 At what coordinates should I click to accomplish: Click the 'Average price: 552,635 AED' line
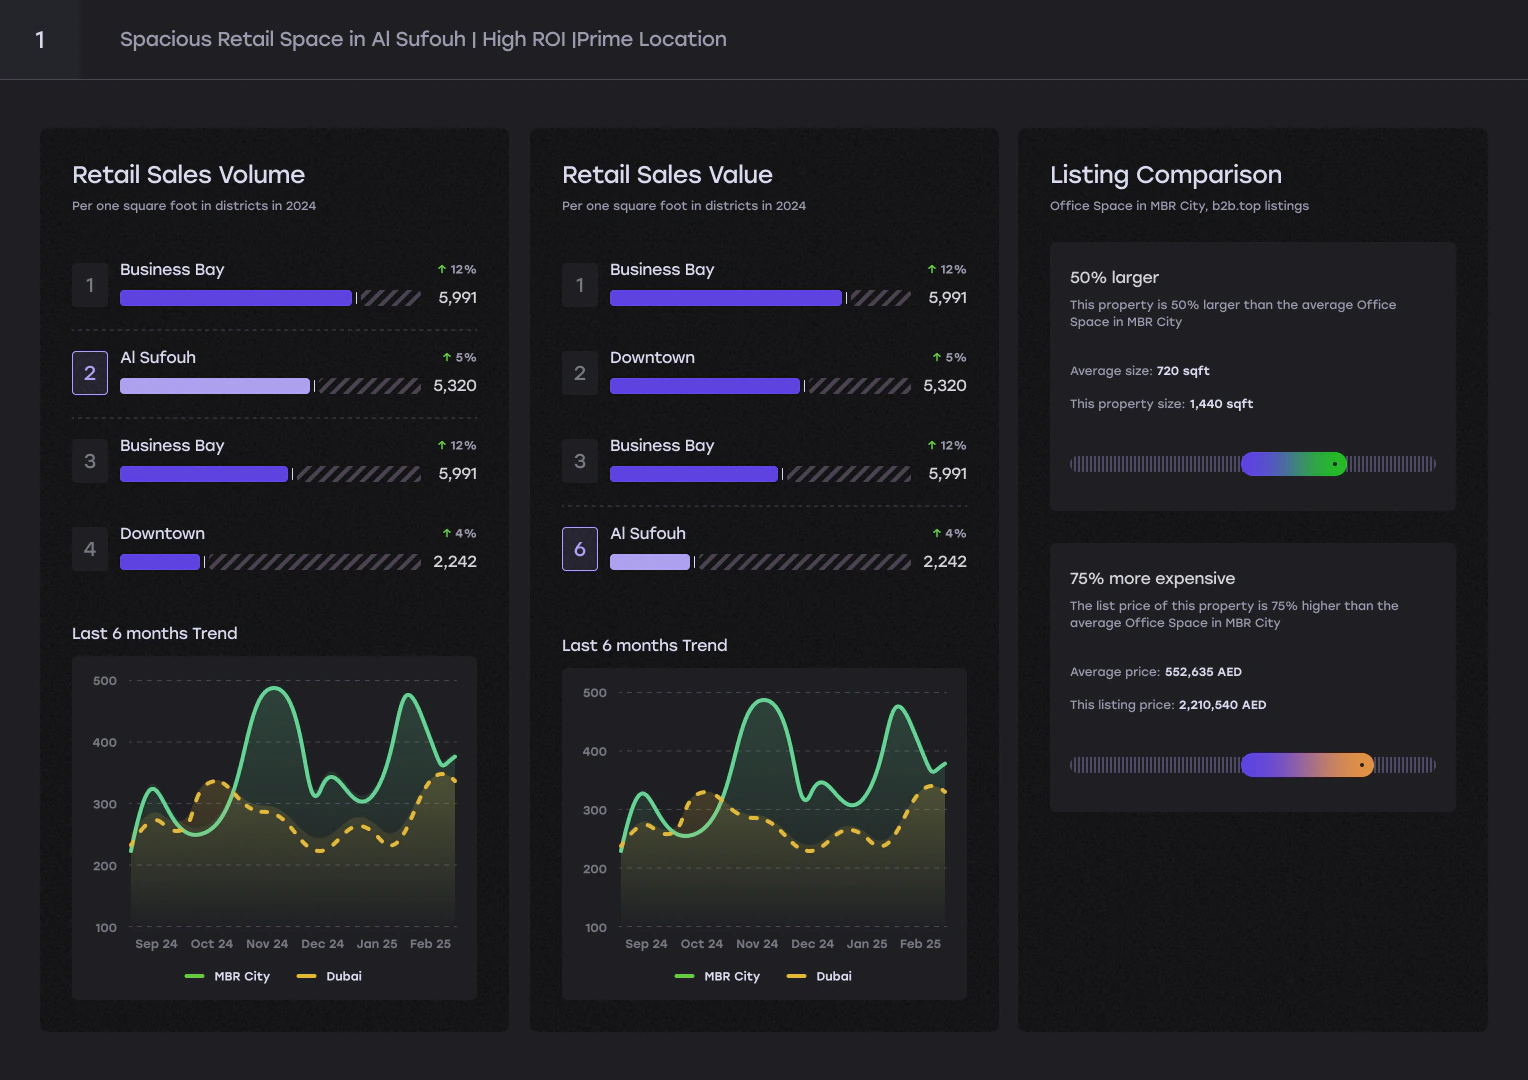(1156, 672)
